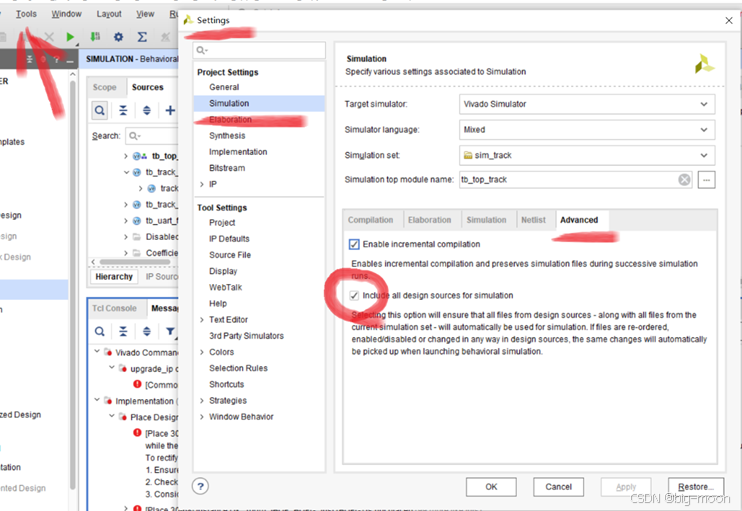
Task: Click the settings gear icon in main toolbar
Action: tap(118, 36)
